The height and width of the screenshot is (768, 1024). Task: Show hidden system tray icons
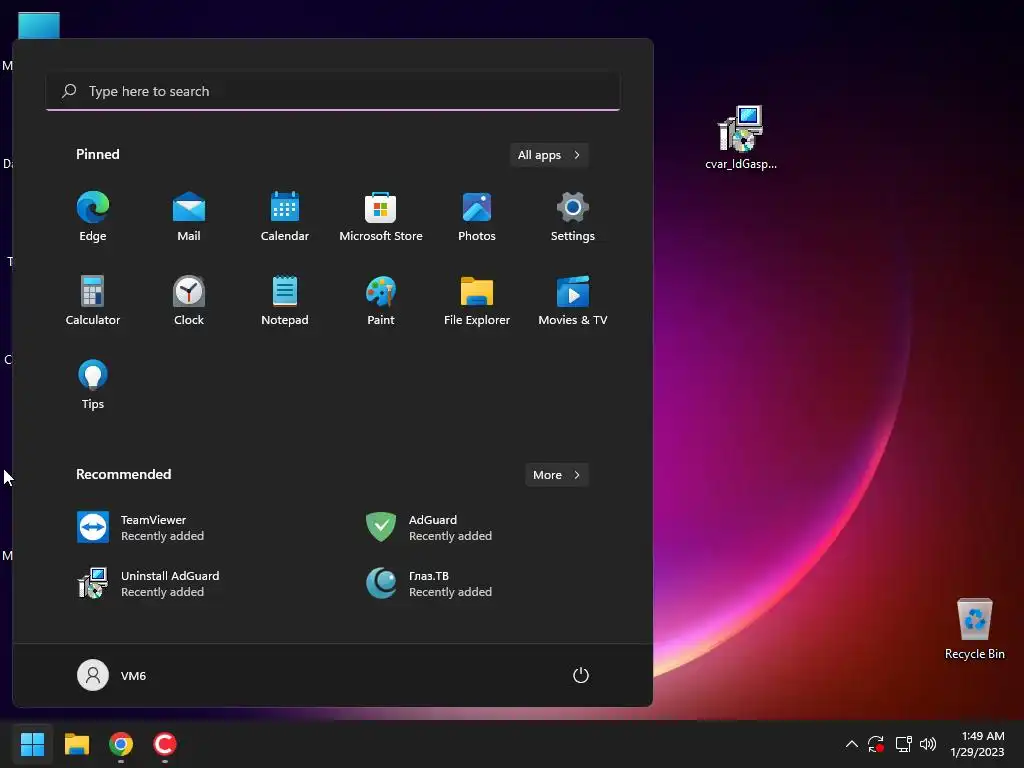pos(852,744)
